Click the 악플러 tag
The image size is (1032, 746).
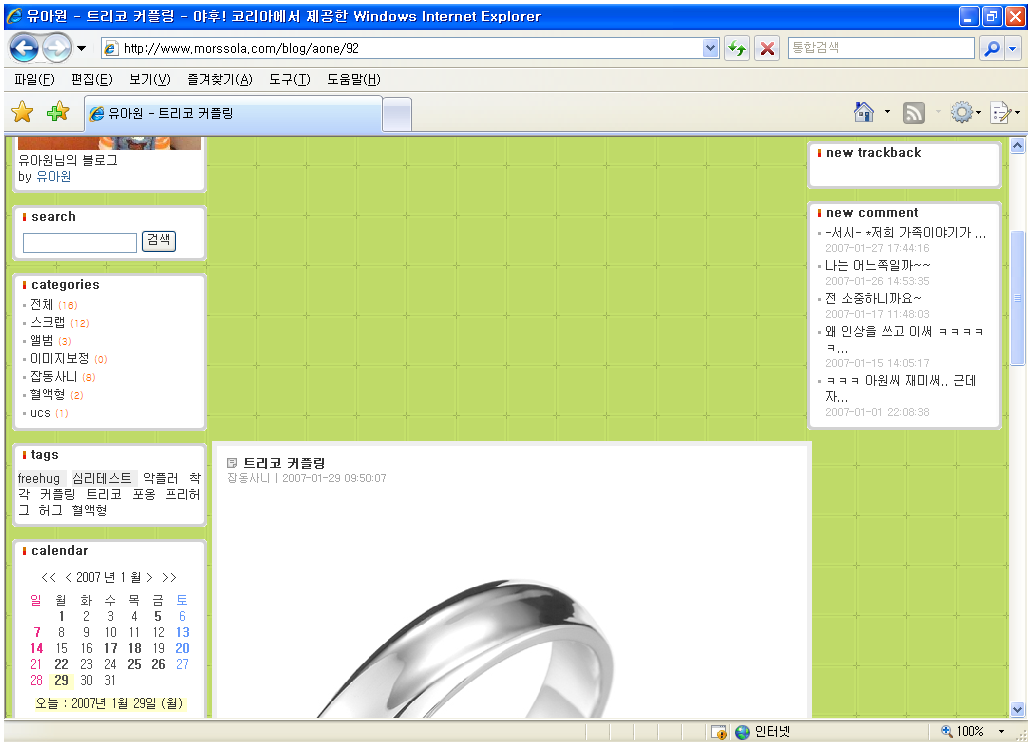(161, 478)
